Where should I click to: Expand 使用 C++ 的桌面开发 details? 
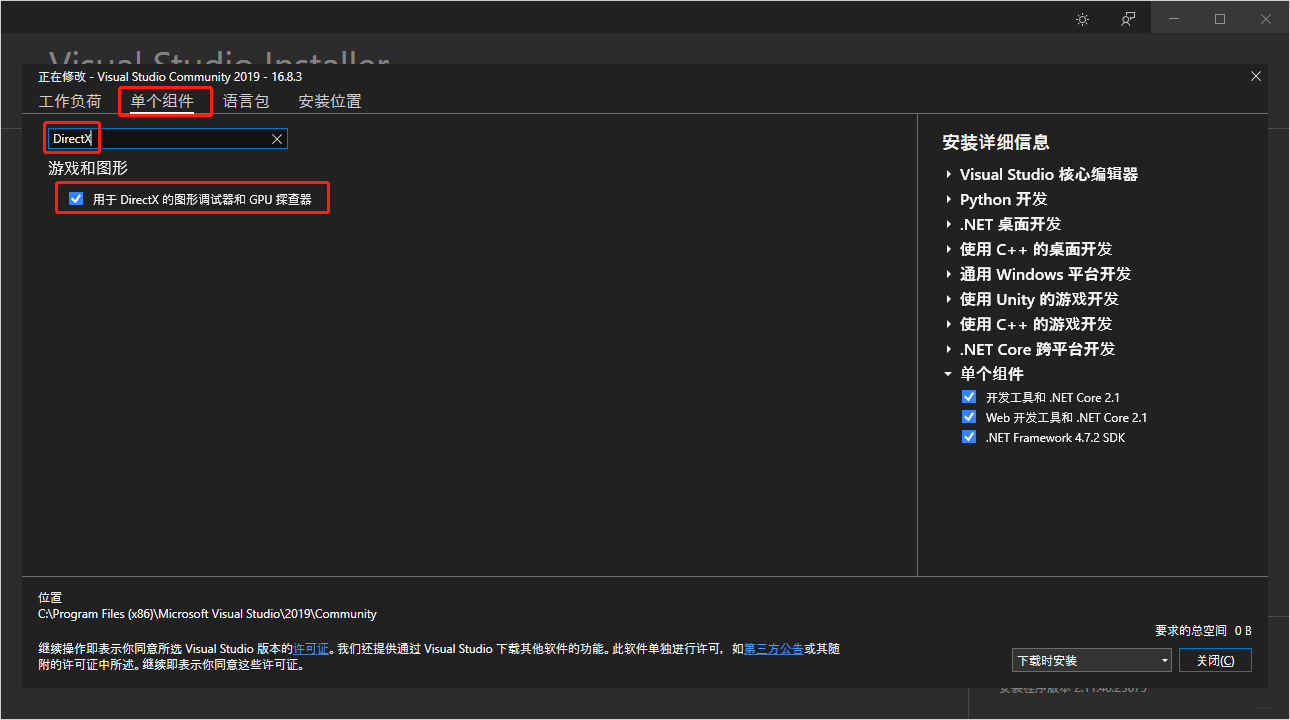pos(948,249)
